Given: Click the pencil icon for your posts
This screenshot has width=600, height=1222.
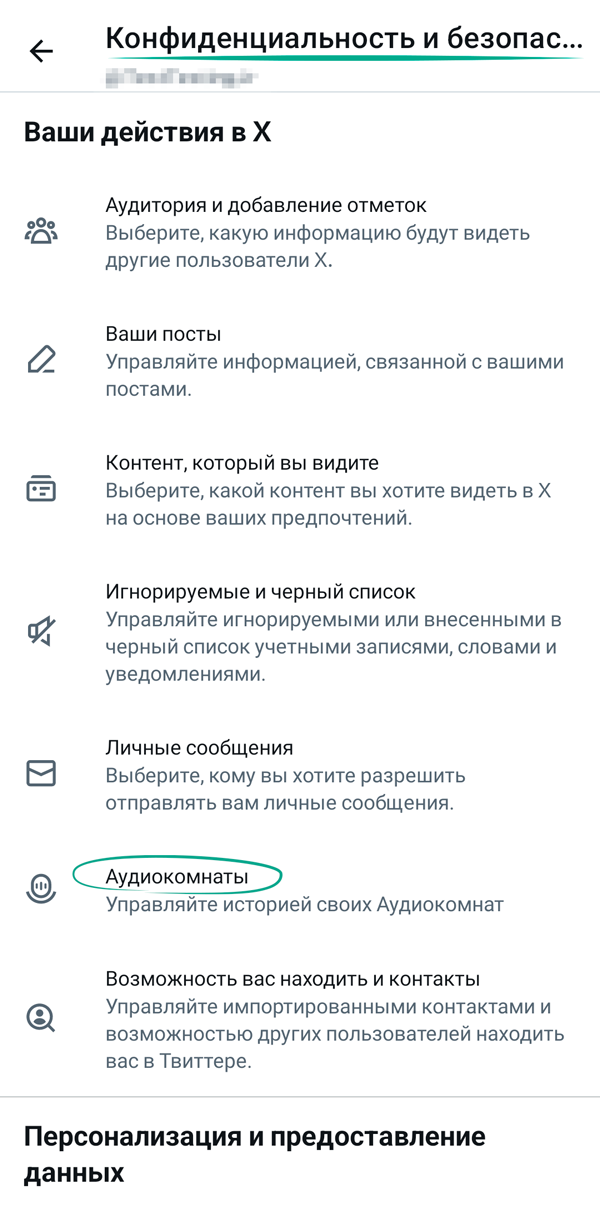Looking at the screenshot, I should click(41, 360).
